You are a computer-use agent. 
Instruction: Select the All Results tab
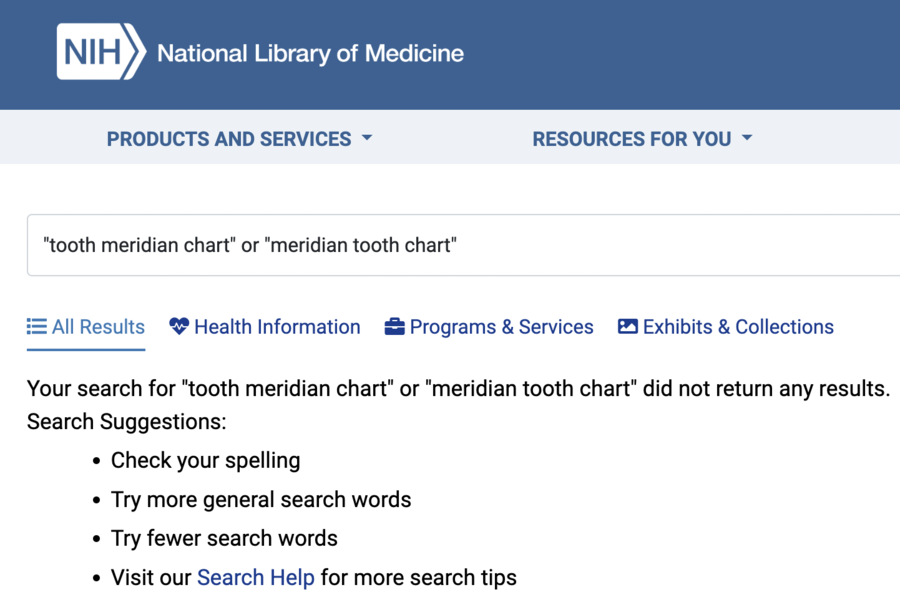tap(86, 327)
